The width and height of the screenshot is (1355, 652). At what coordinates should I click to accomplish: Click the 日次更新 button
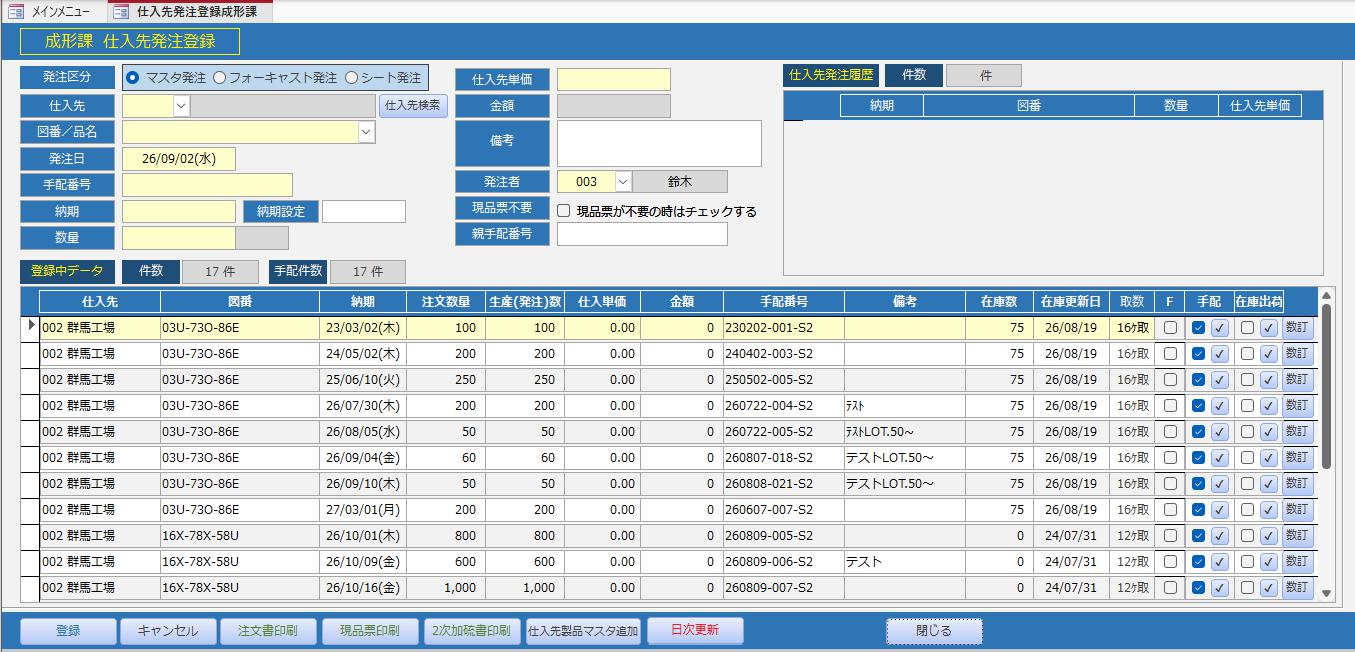point(694,631)
